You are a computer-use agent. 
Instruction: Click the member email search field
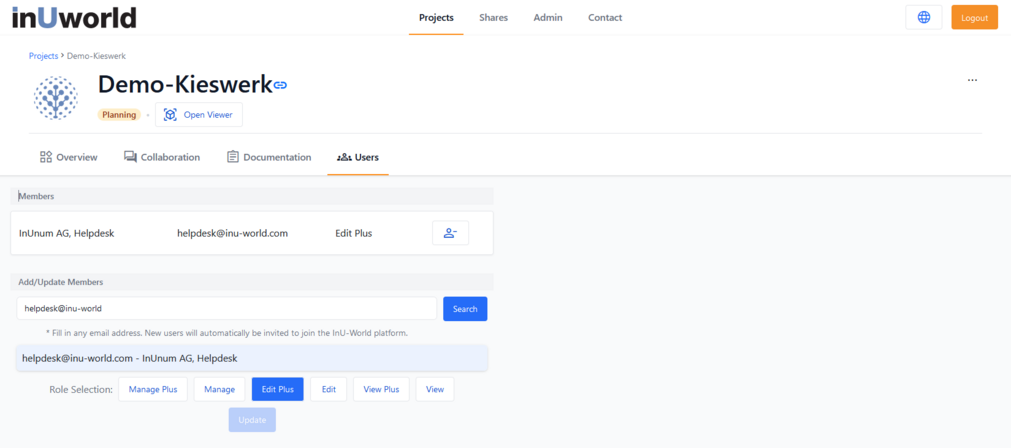[227, 309]
